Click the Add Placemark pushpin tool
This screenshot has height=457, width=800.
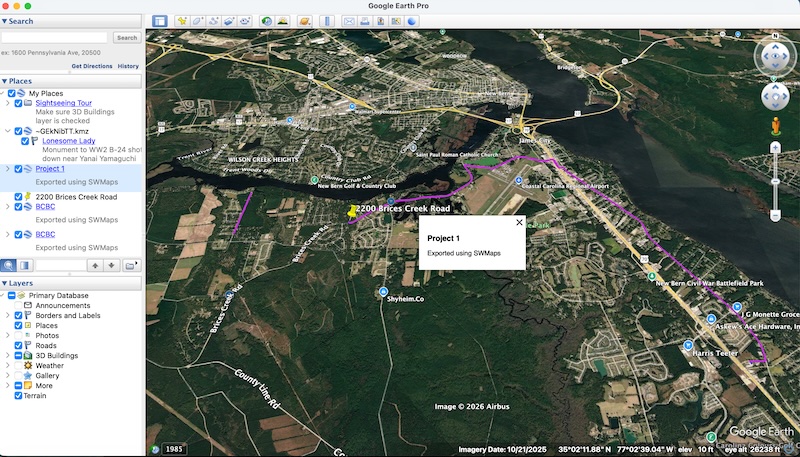[x=182, y=21]
